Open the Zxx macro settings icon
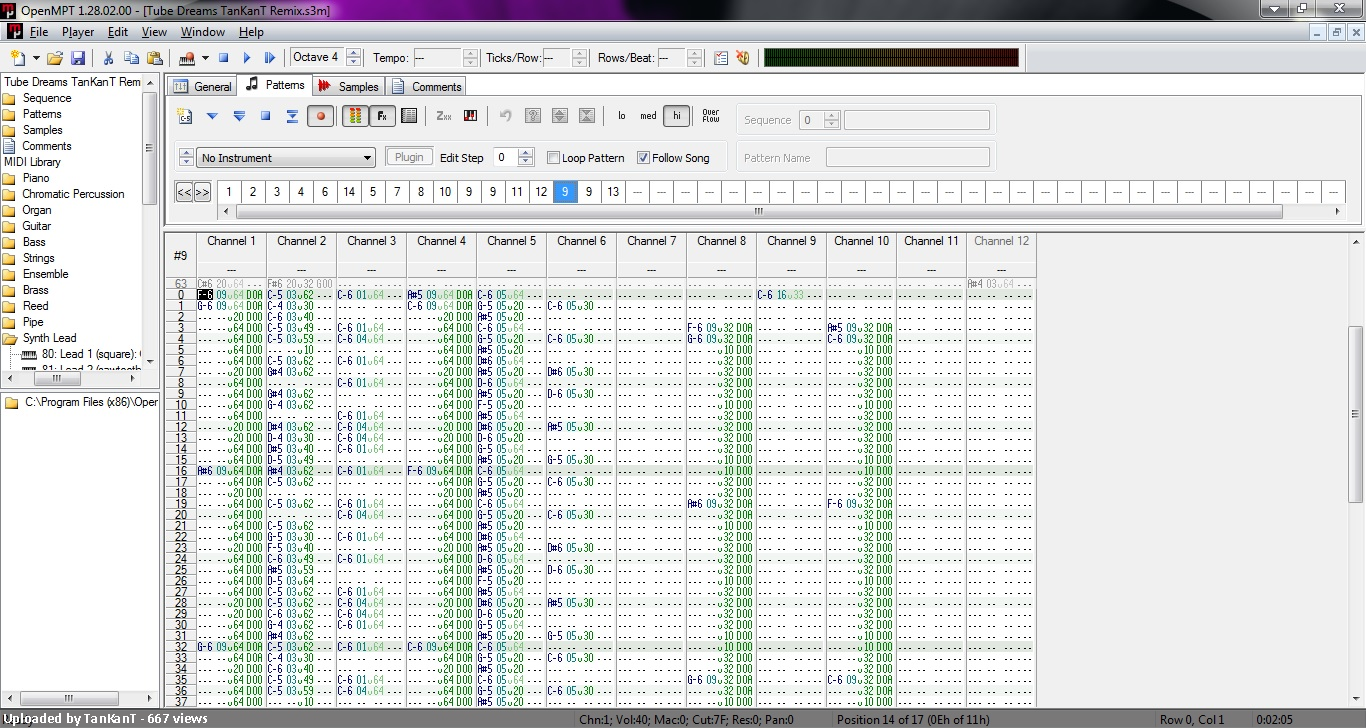The image size is (1366, 728). click(444, 116)
